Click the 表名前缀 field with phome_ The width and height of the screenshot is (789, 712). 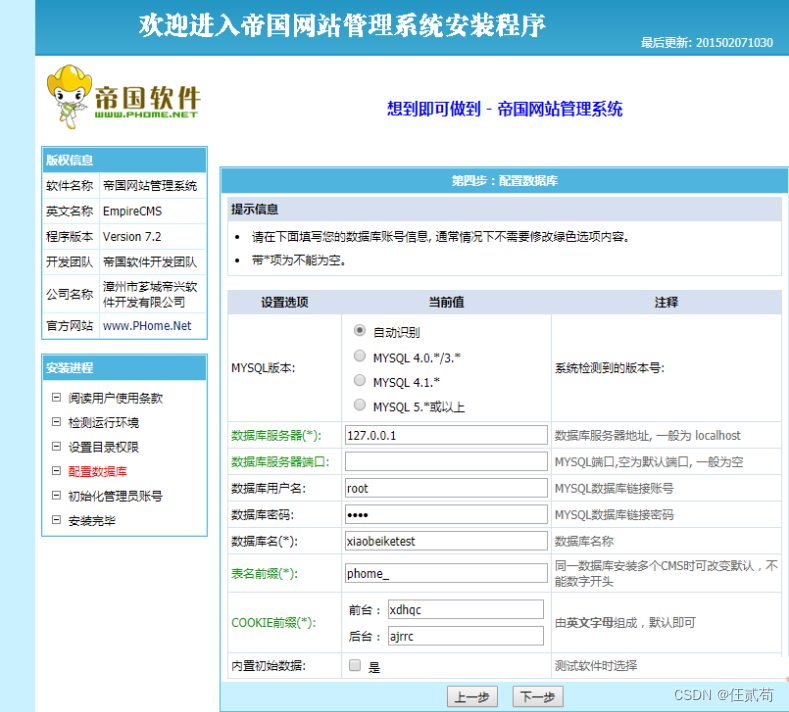[x=446, y=573]
